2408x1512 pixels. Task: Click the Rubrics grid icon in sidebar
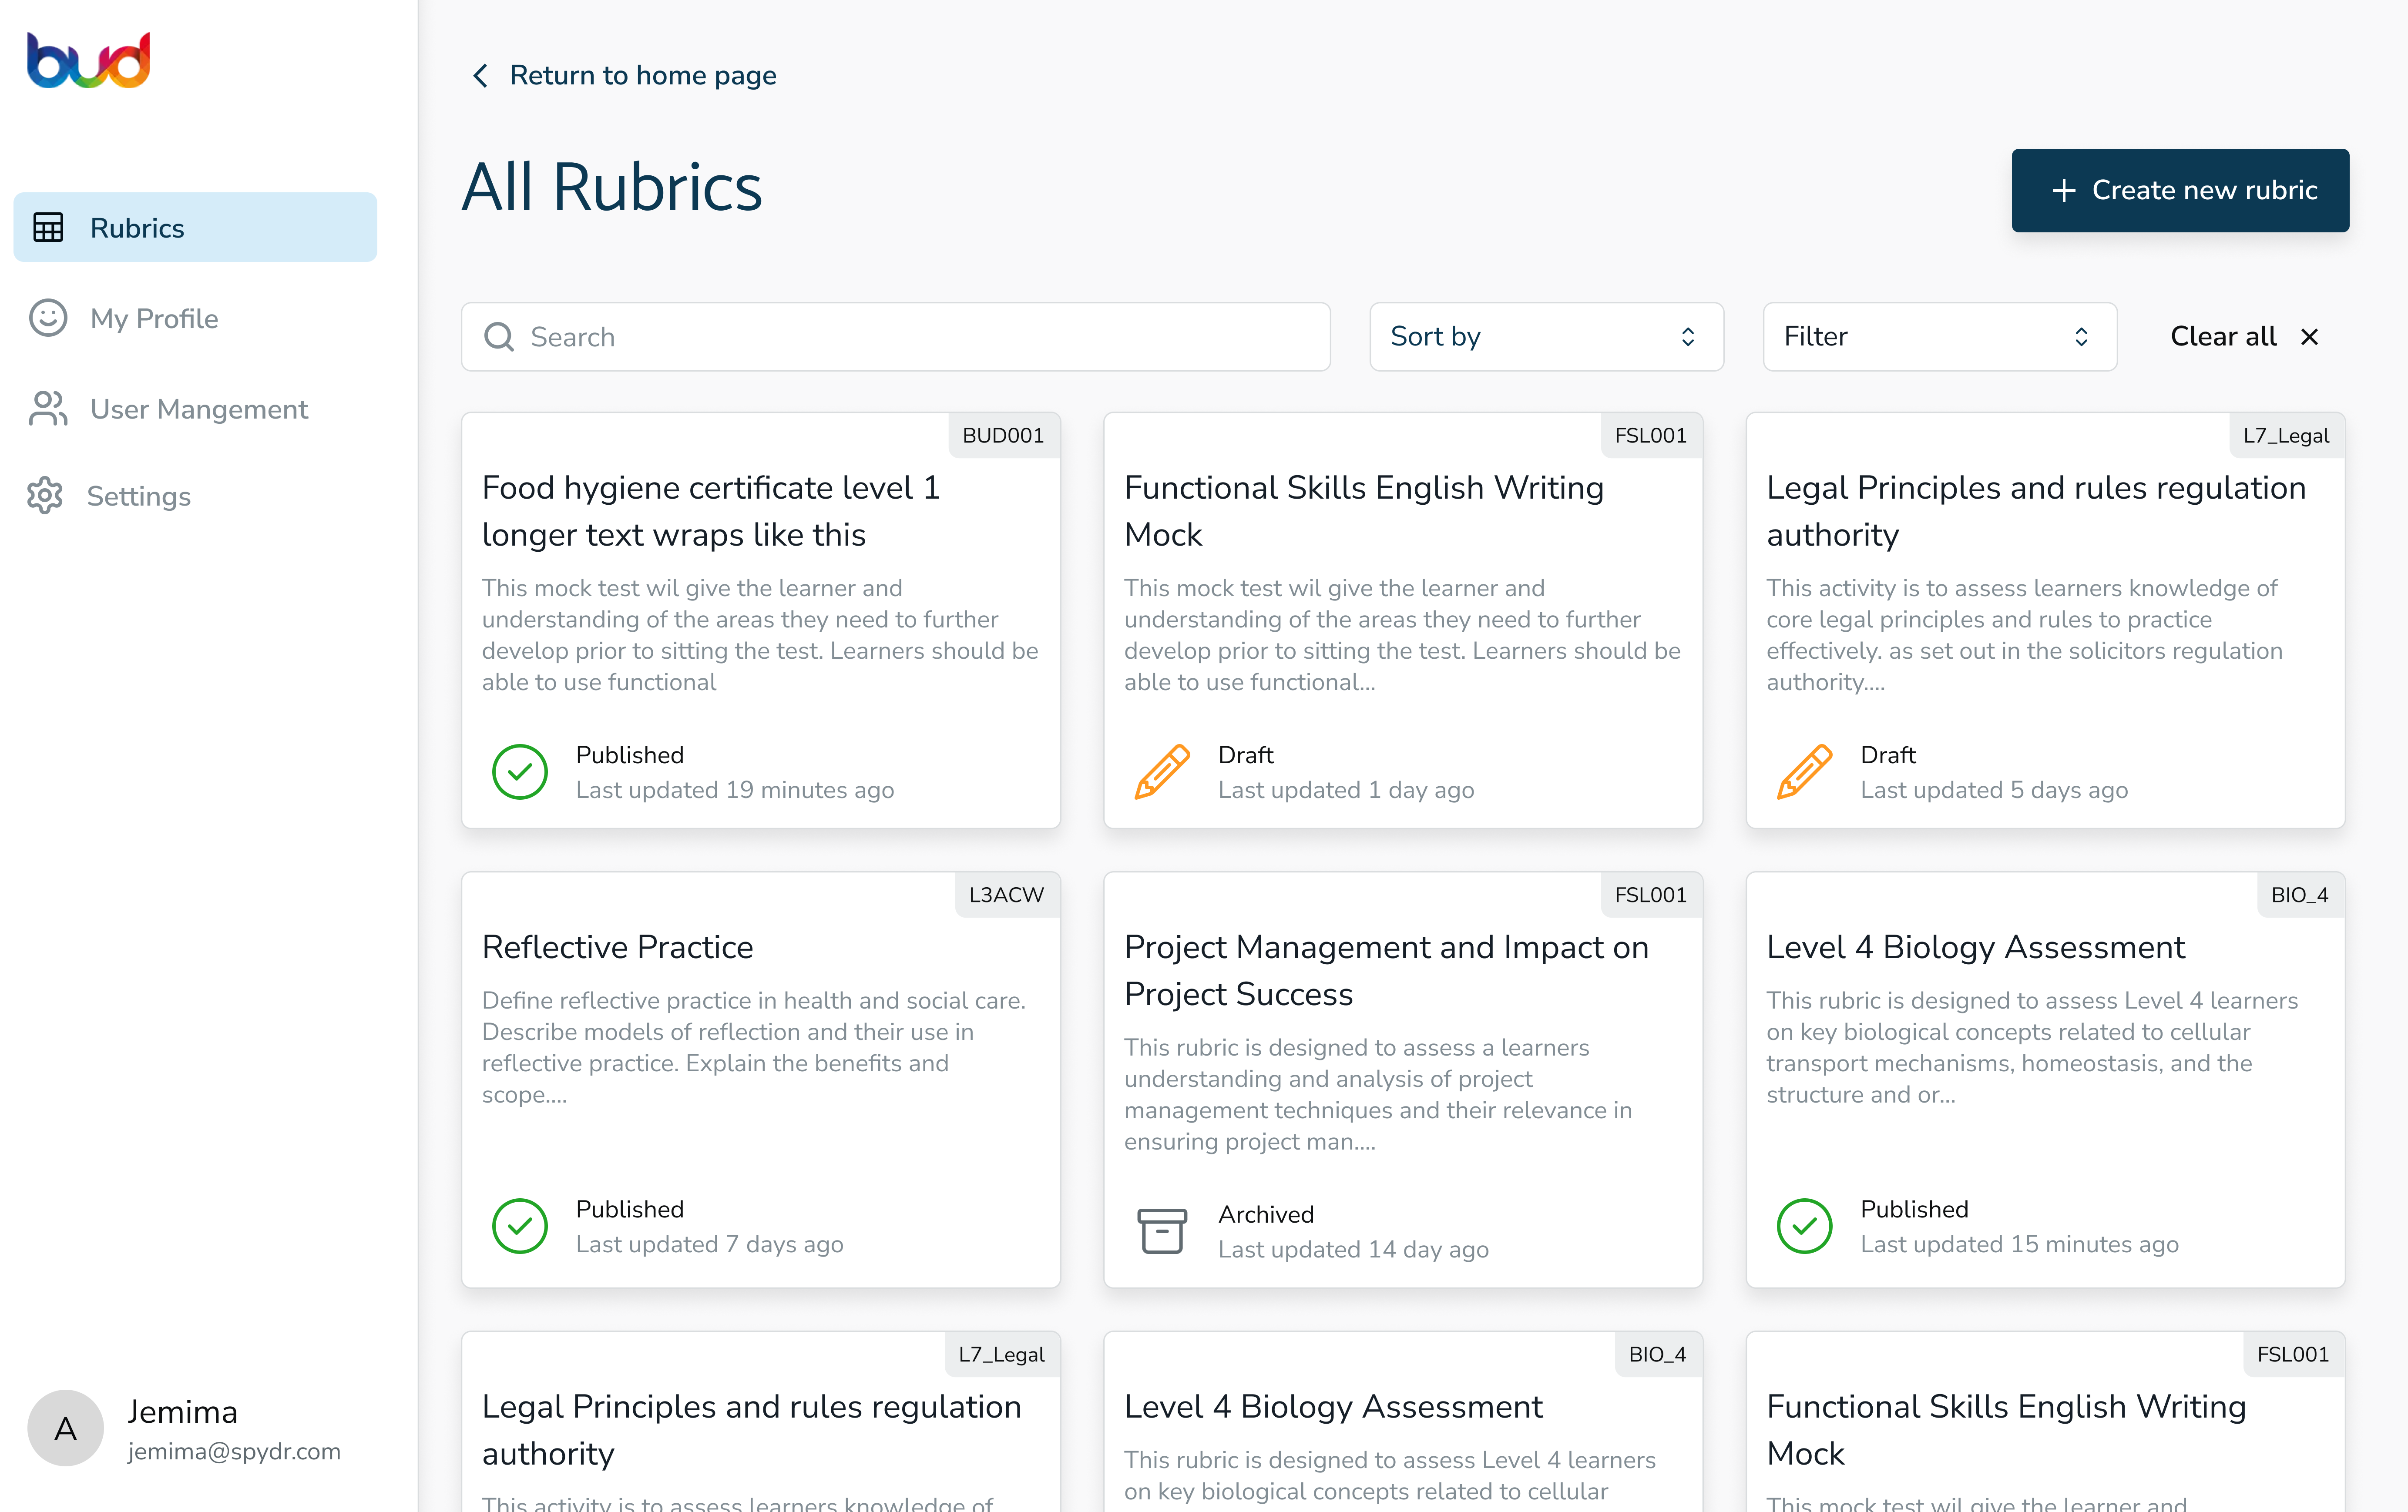click(48, 228)
